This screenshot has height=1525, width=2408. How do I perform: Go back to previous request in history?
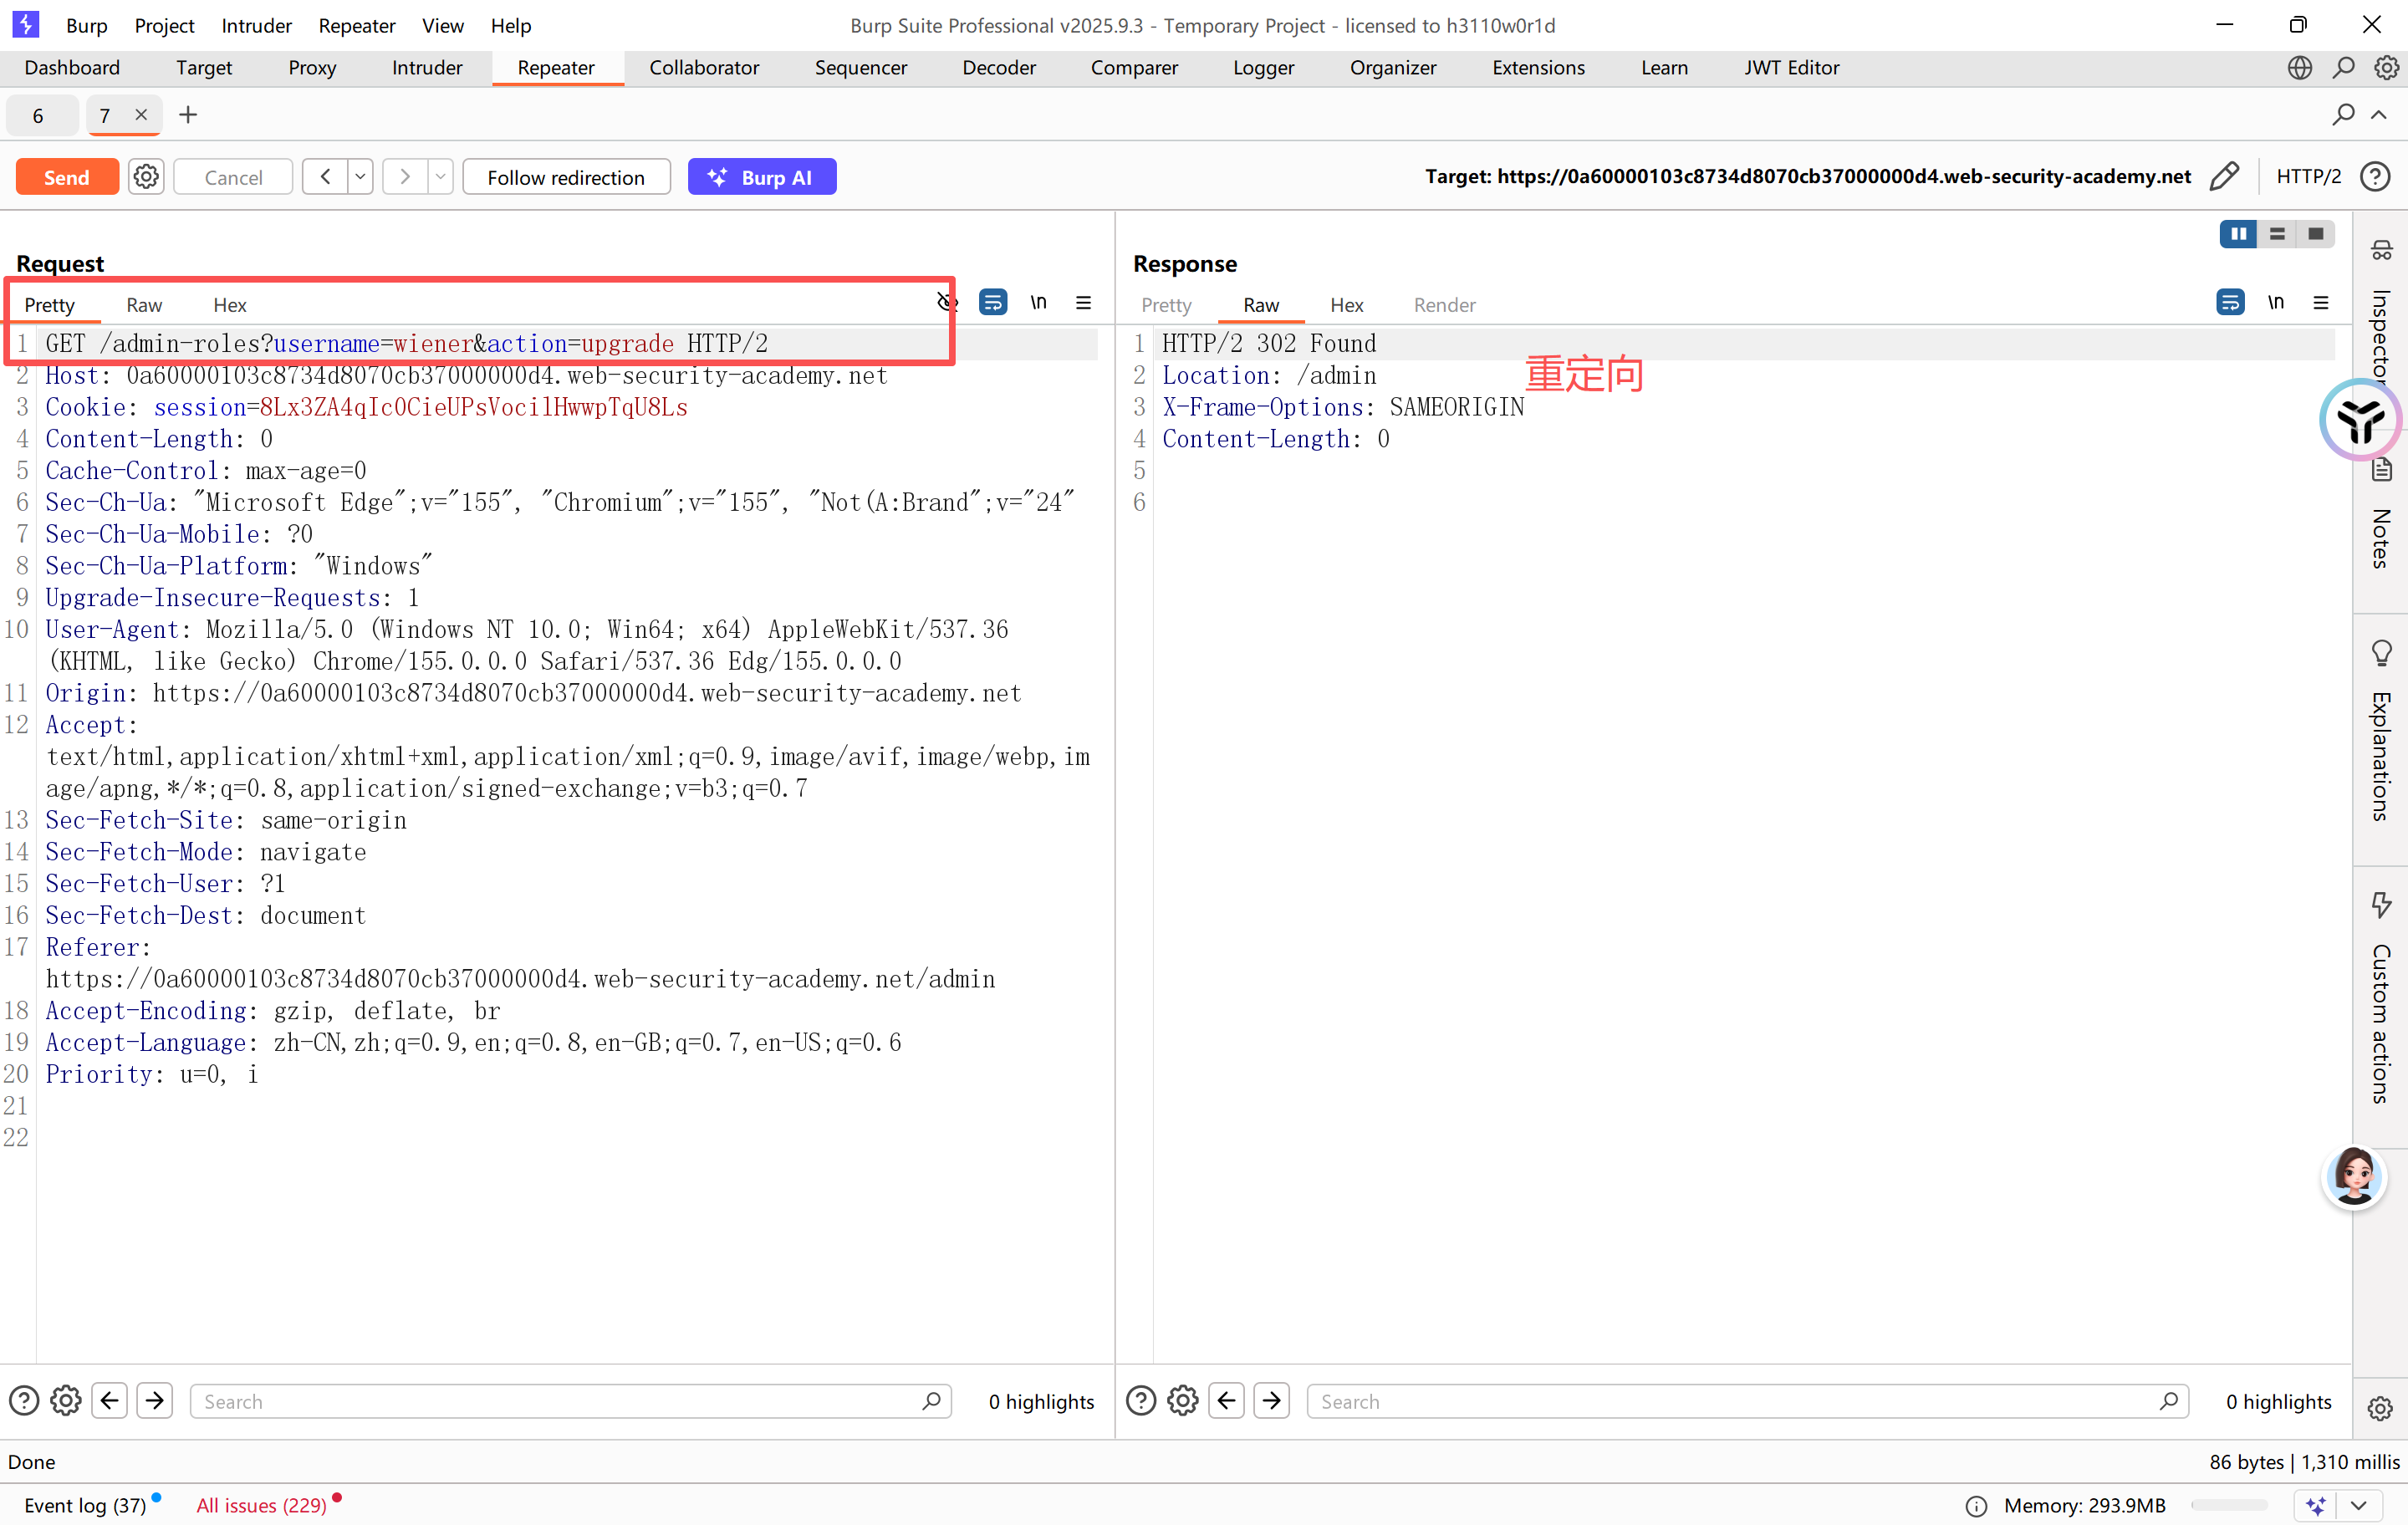point(325,177)
